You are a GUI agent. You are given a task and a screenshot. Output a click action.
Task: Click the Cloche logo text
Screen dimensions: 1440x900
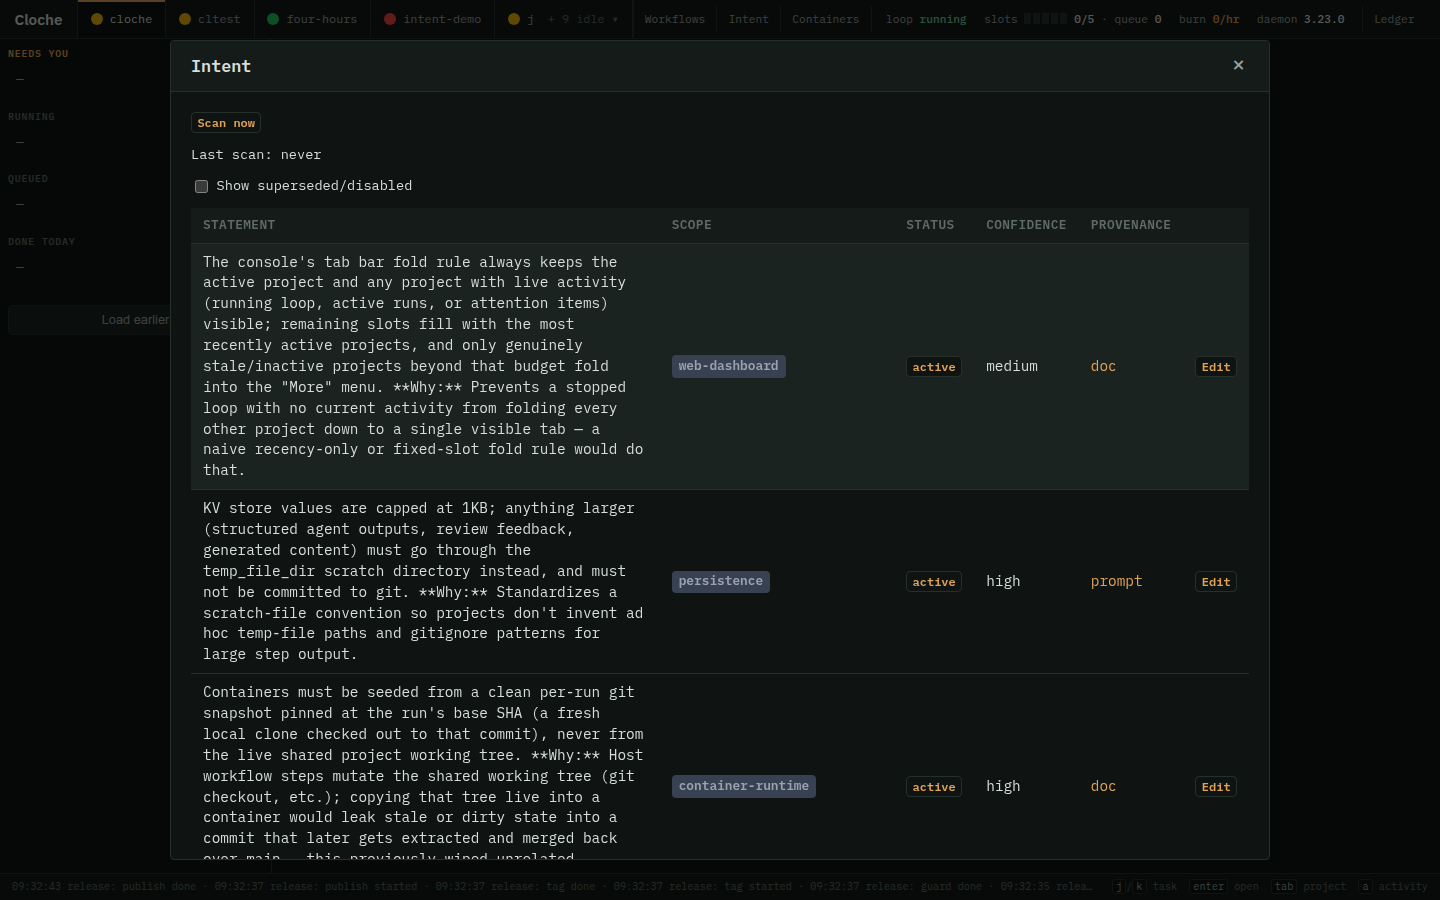[x=38, y=20]
